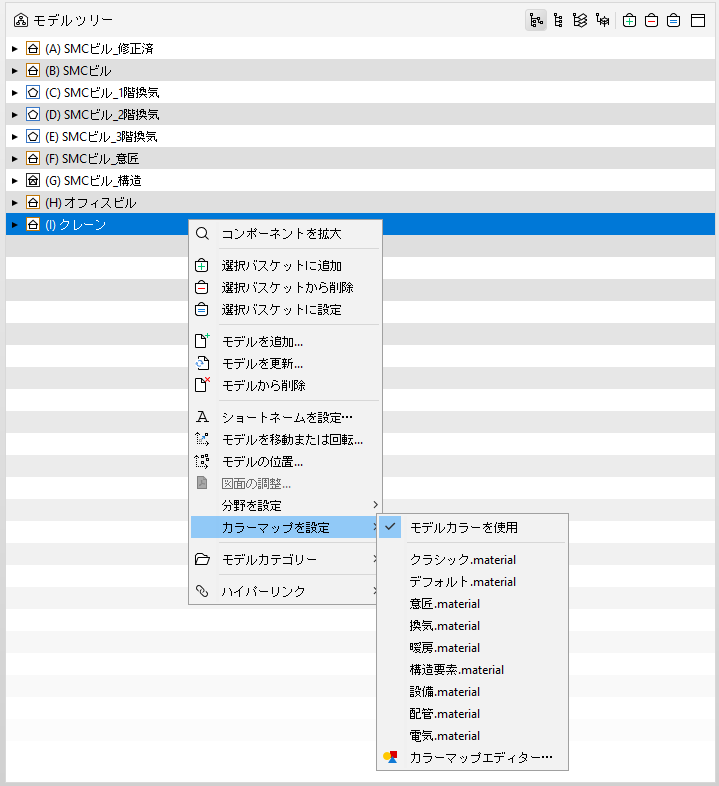
Task: Click the update-model refresh icon in the menu
Action: point(202,363)
